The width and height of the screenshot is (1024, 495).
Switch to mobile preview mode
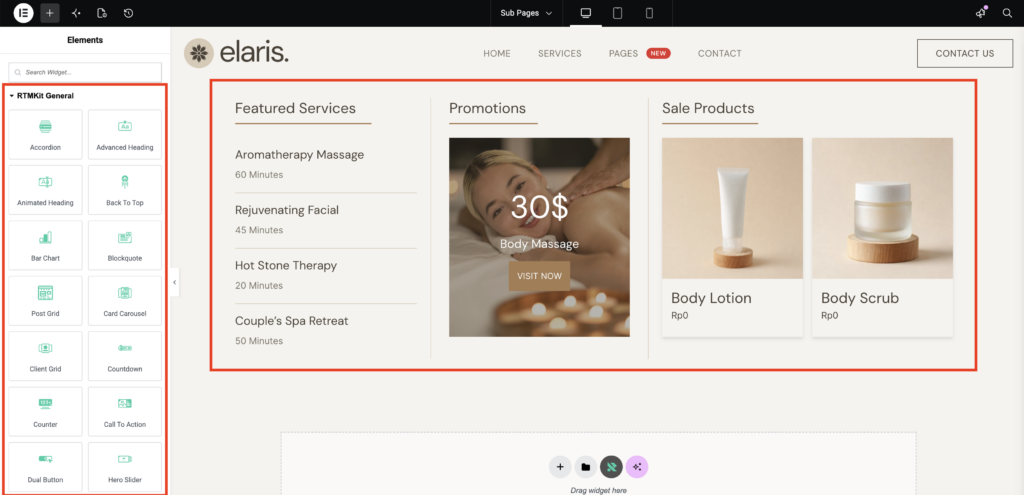click(649, 13)
